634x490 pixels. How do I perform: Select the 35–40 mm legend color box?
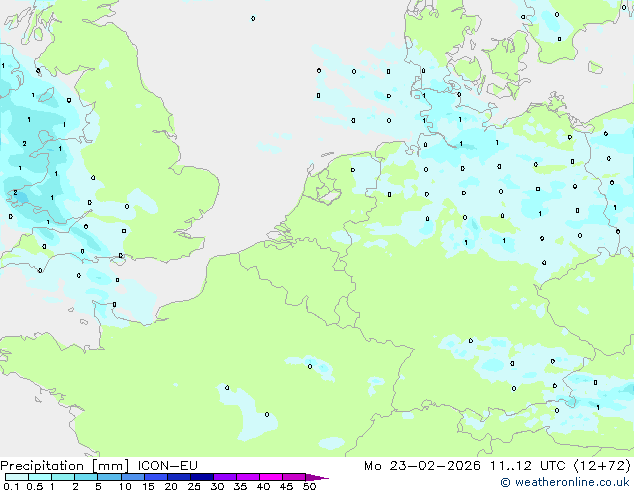coord(247,477)
